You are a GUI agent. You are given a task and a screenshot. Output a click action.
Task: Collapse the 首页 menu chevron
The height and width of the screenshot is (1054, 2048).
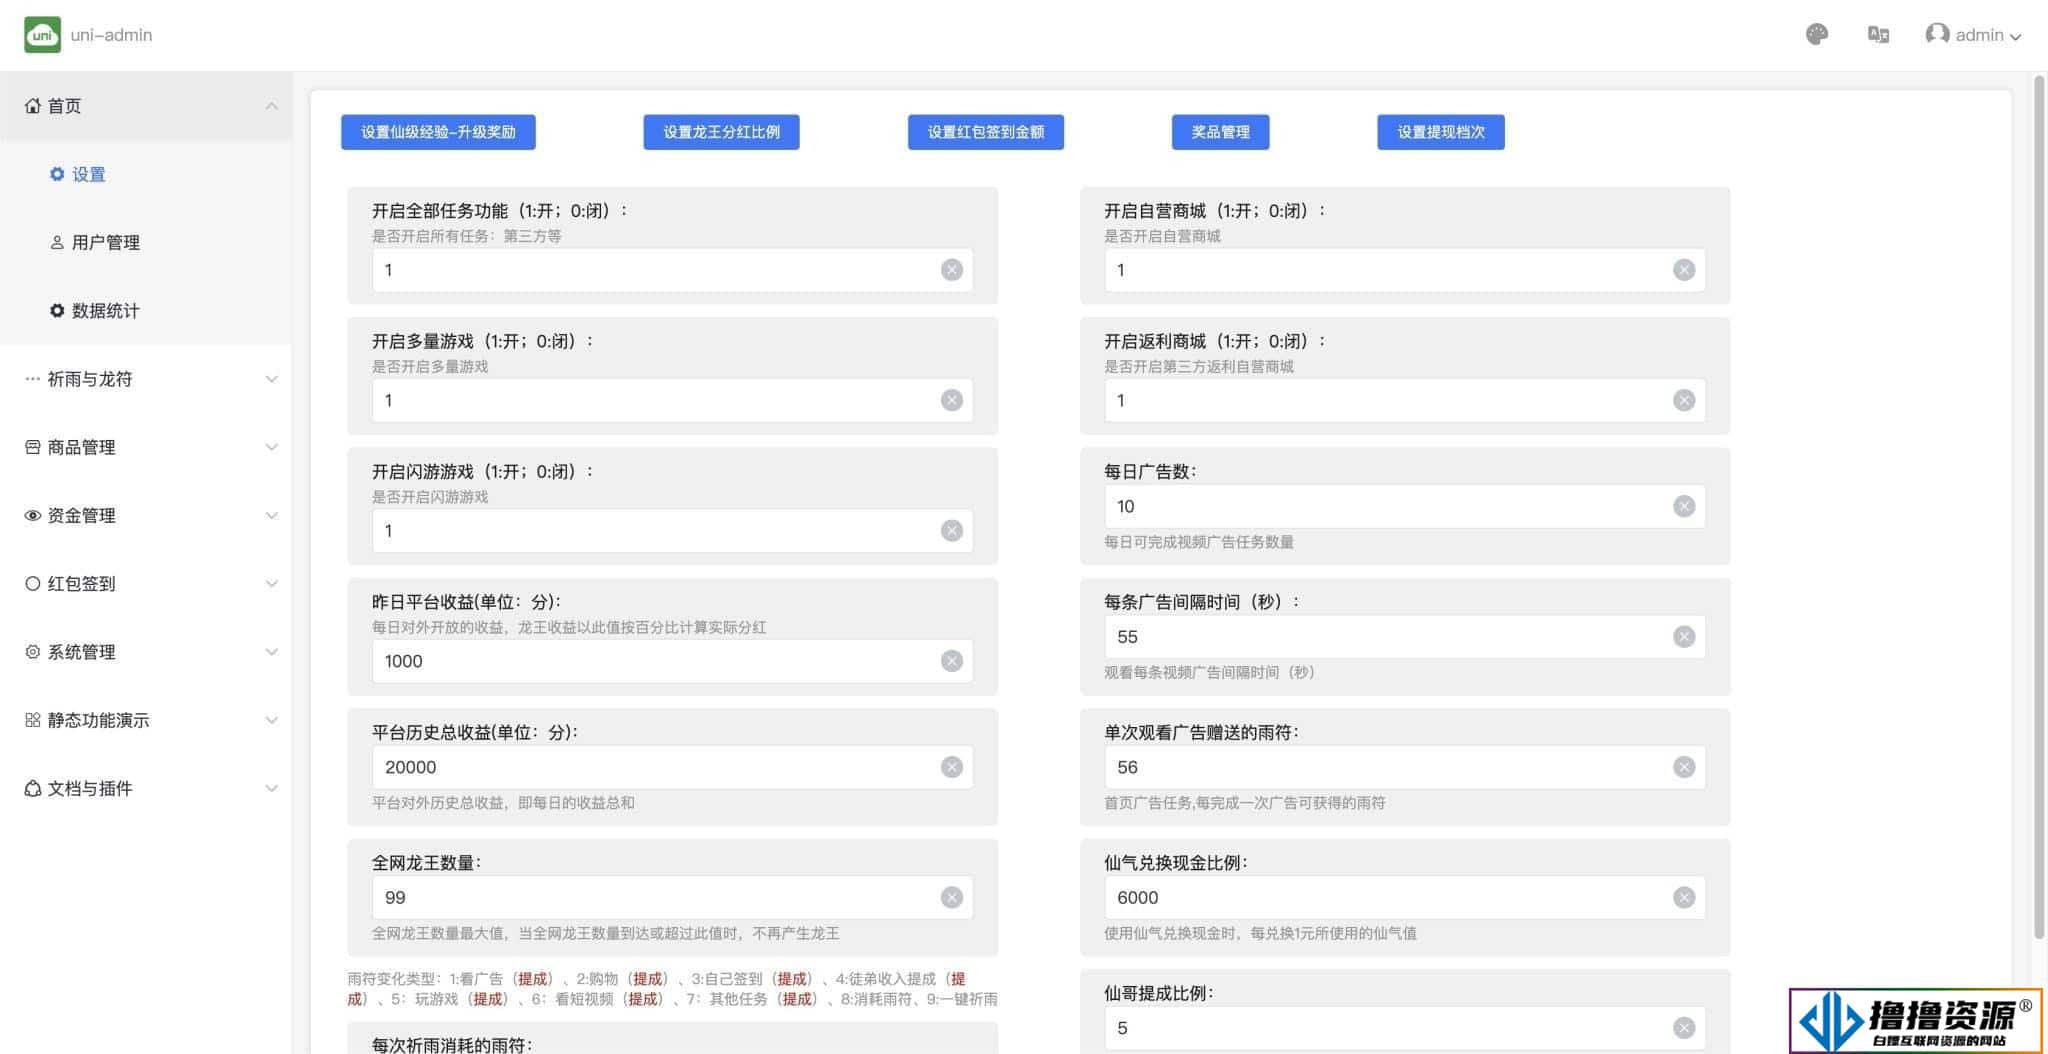pos(271,106)
